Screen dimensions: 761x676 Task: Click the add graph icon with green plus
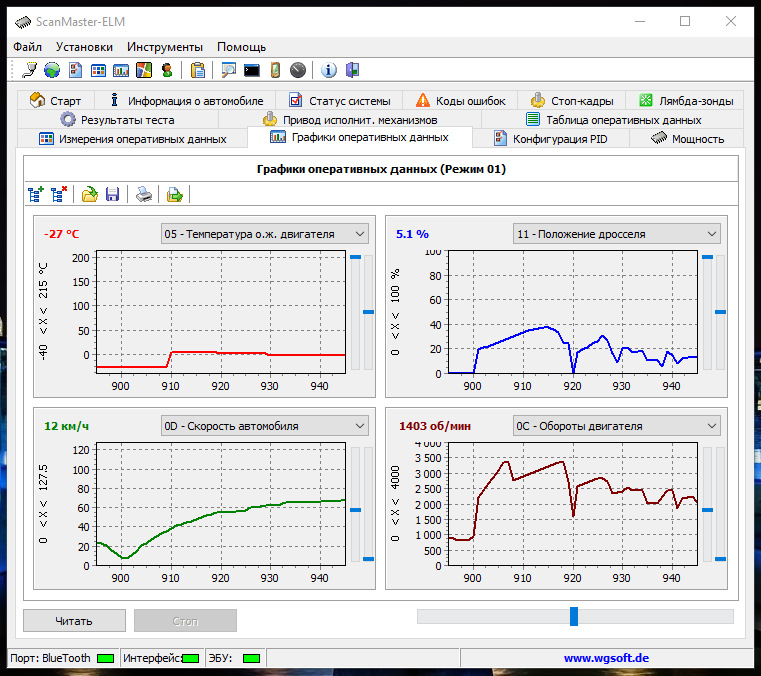point(37,194)
